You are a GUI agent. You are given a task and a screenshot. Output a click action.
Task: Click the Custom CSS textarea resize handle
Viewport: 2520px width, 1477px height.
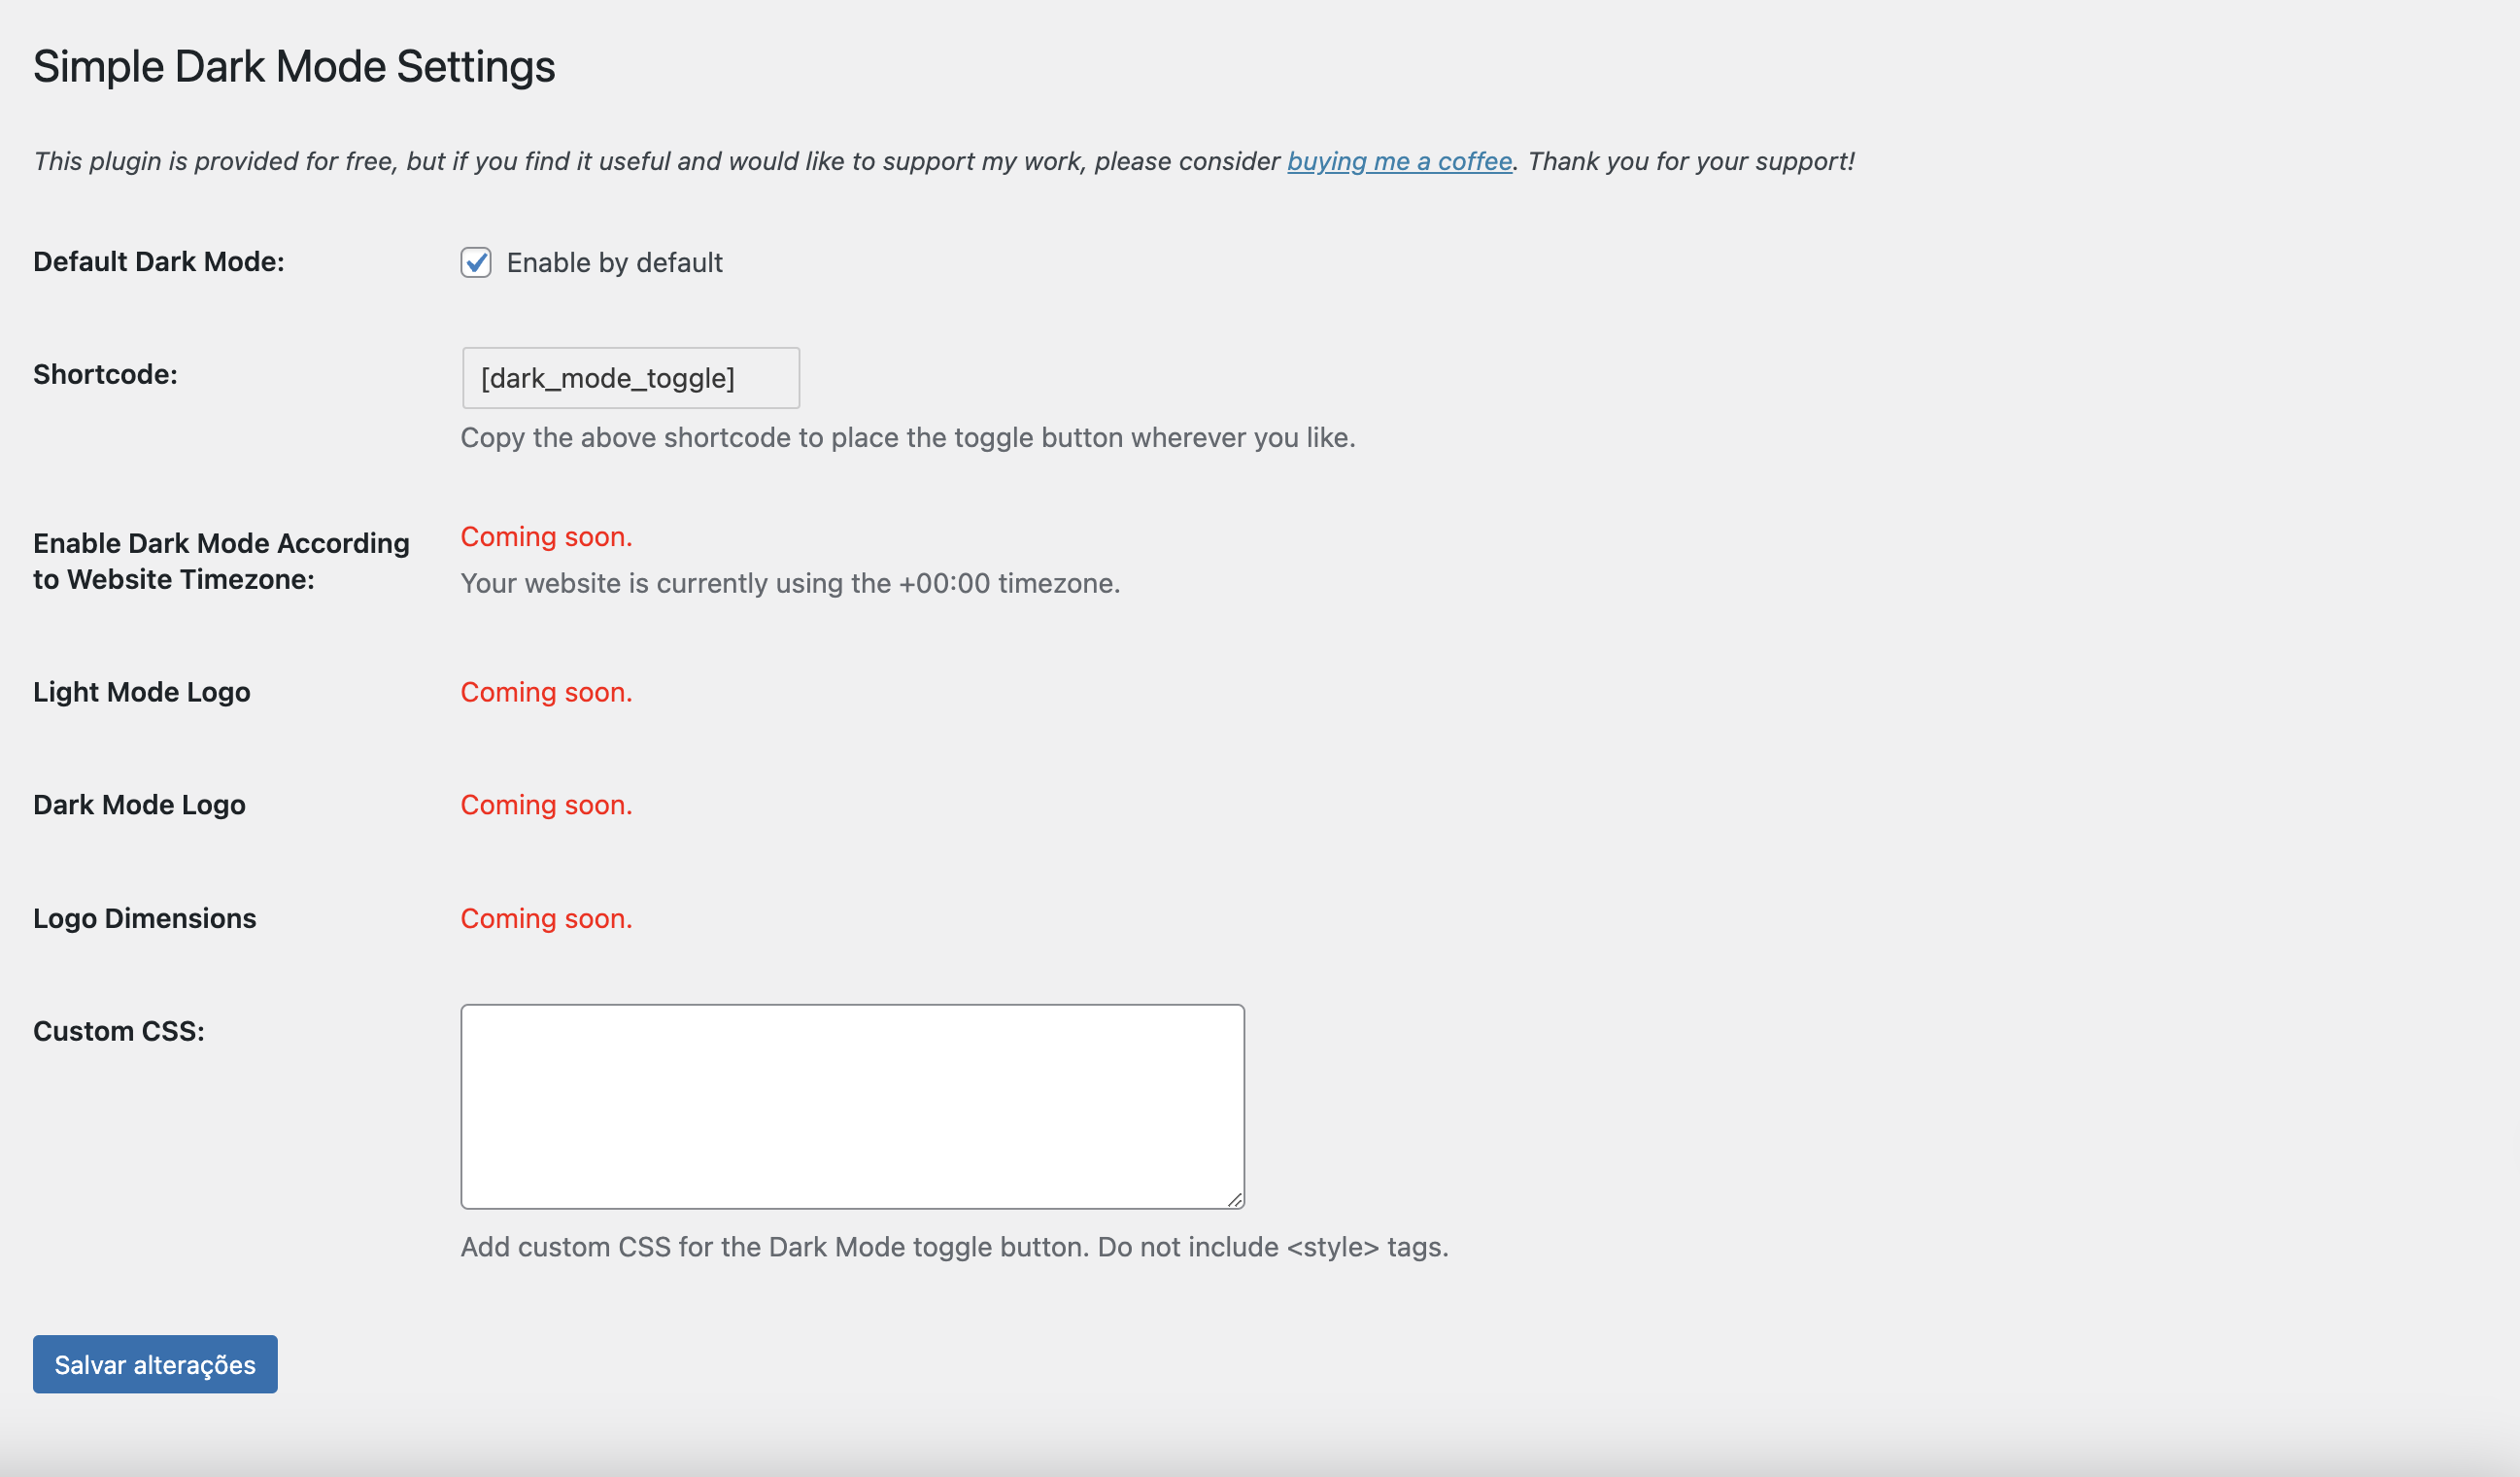[x=1236, y=1200]
